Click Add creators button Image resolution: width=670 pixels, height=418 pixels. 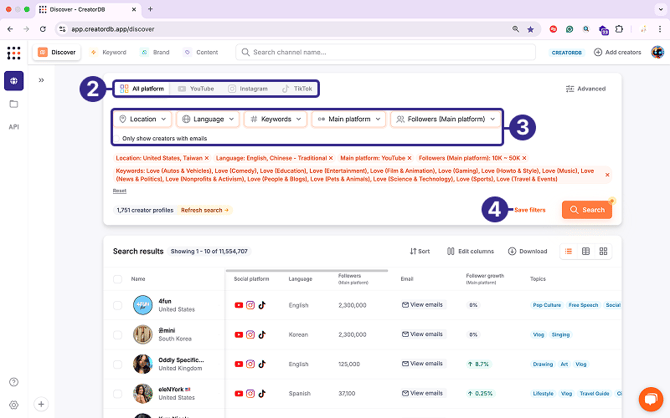tap(617, 52)
